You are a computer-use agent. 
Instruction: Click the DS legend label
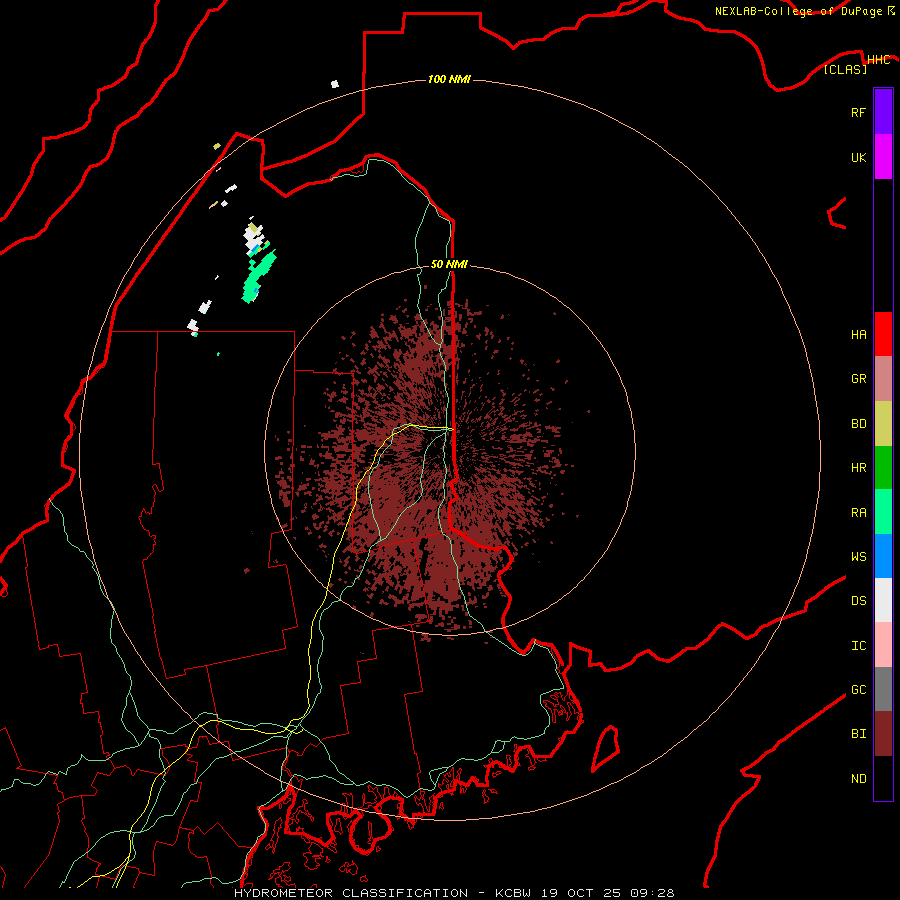coord(858,601)
